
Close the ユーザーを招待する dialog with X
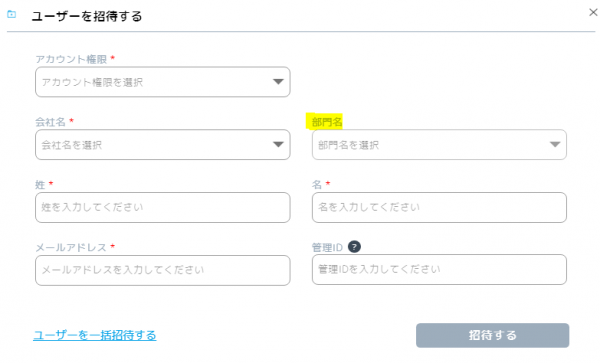tap(593, 13)
